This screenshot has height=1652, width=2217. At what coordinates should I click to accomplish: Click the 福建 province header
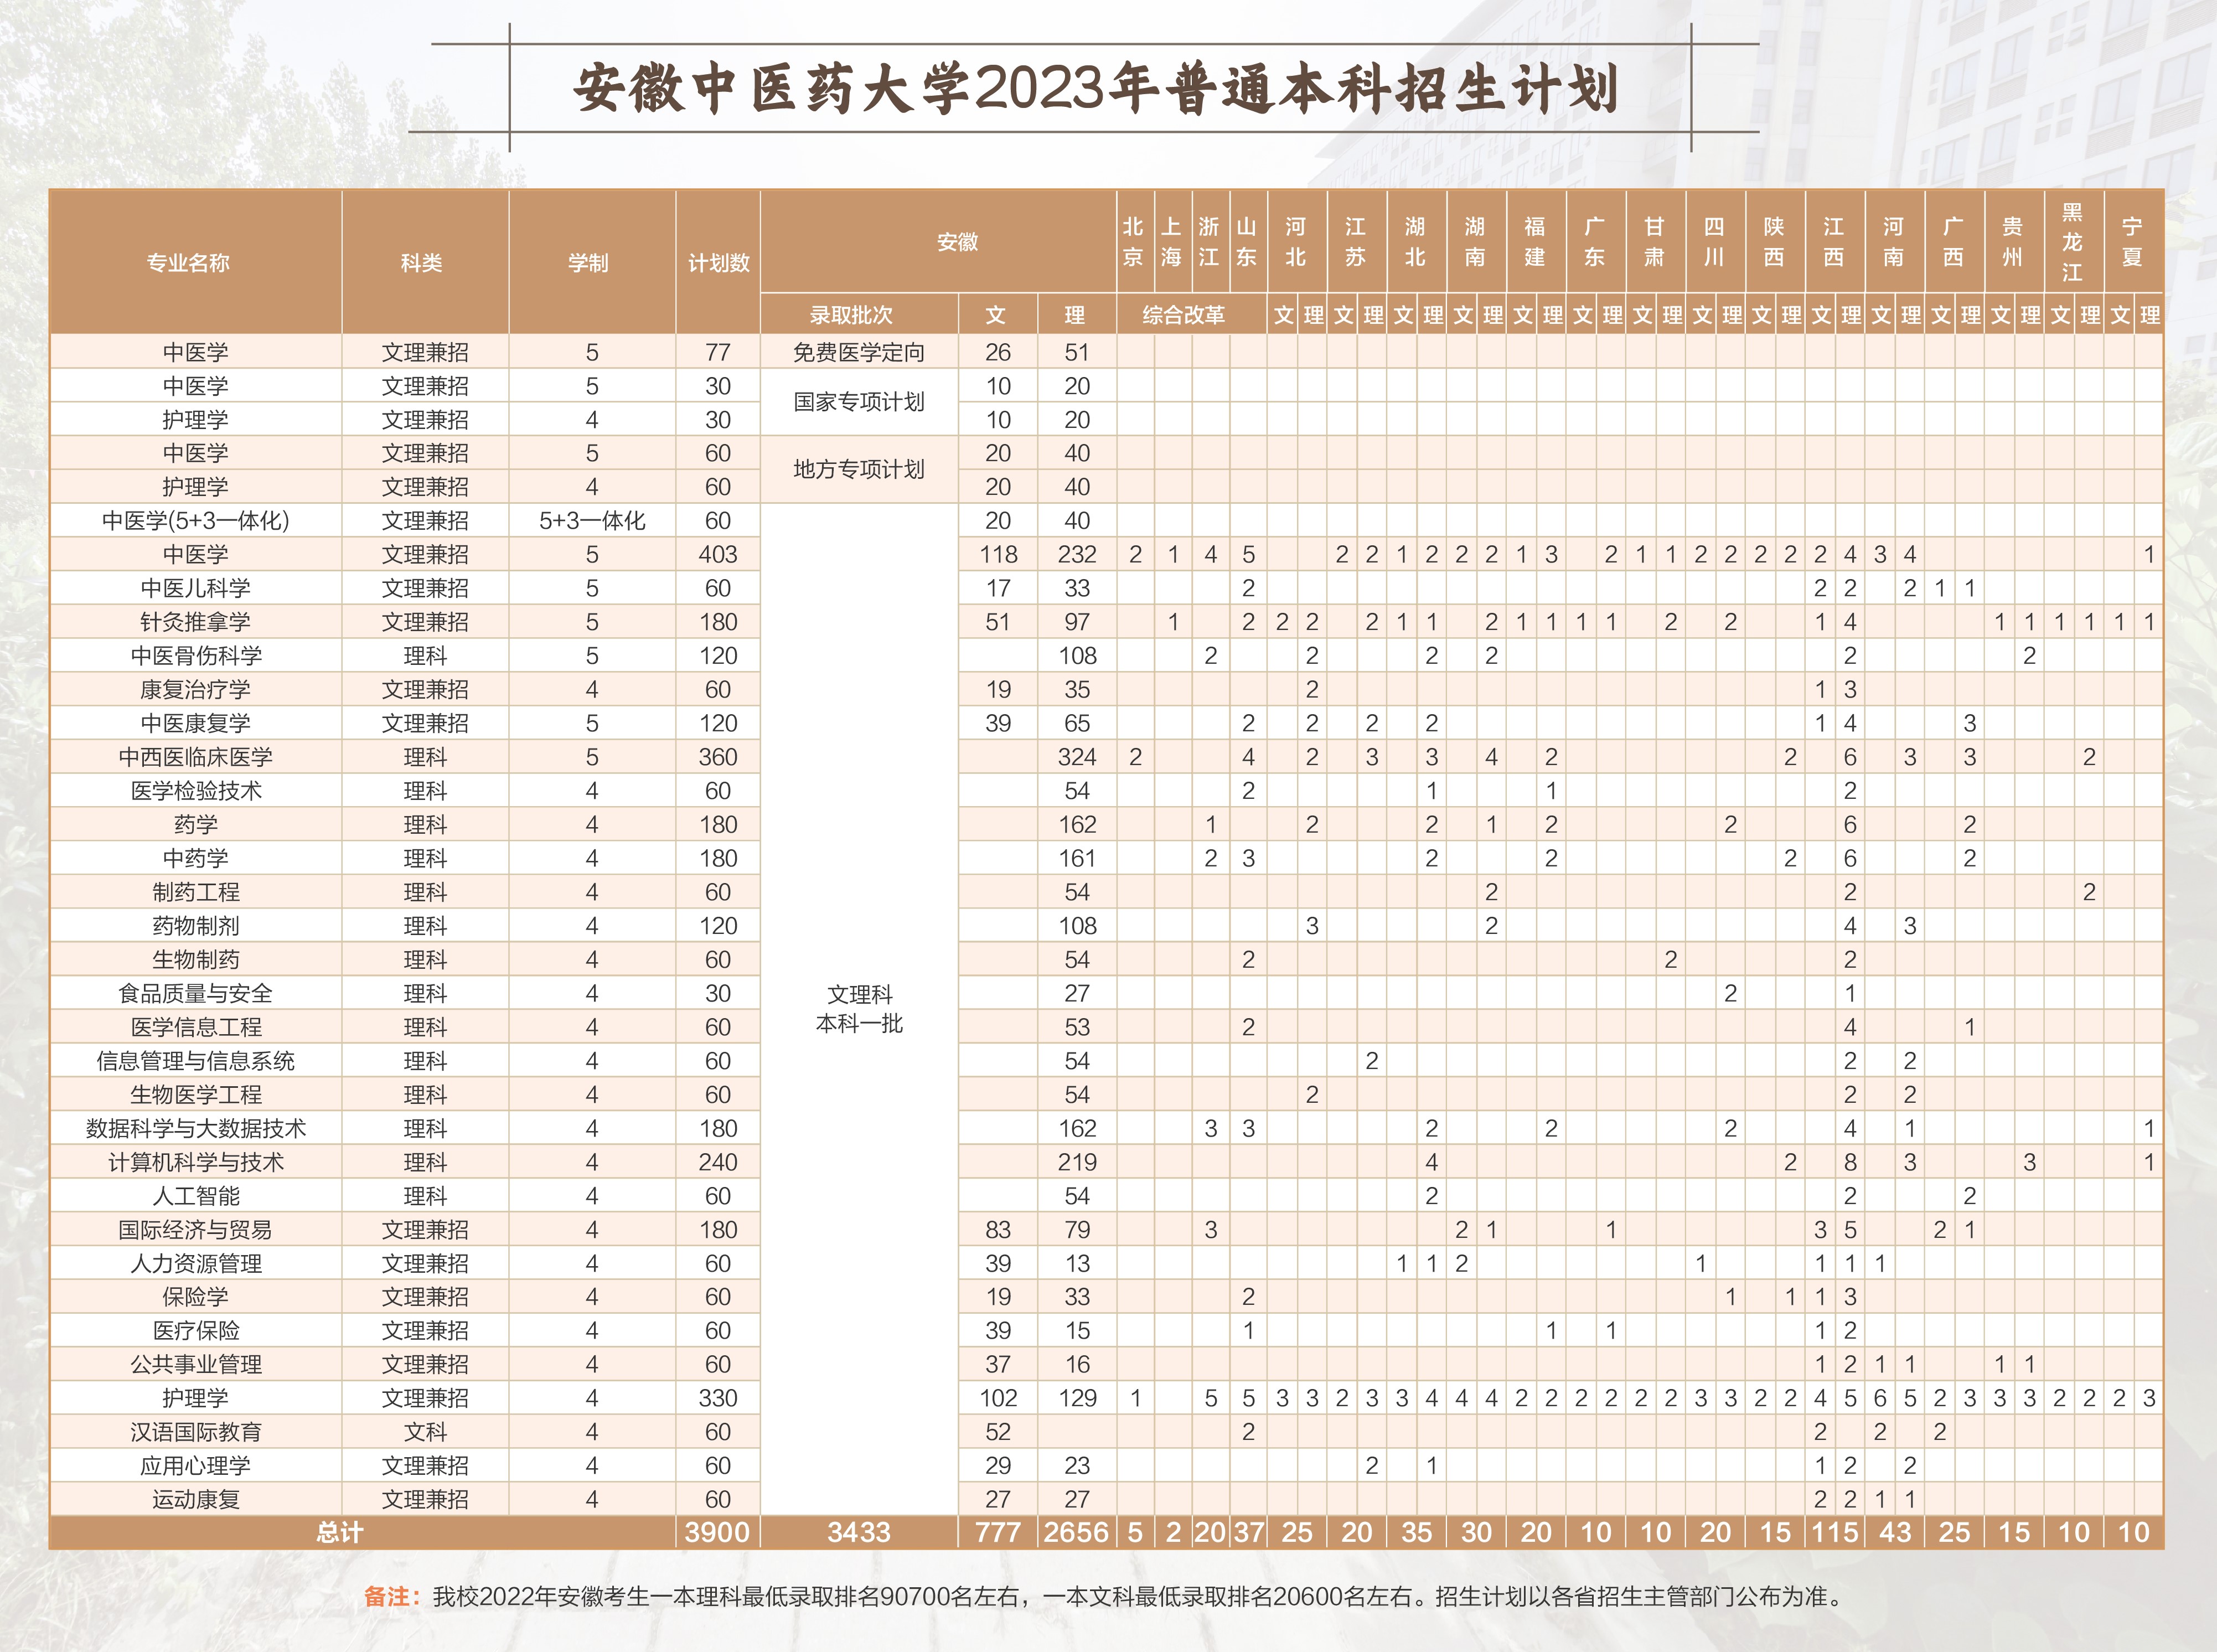[x=1535, y=242]
